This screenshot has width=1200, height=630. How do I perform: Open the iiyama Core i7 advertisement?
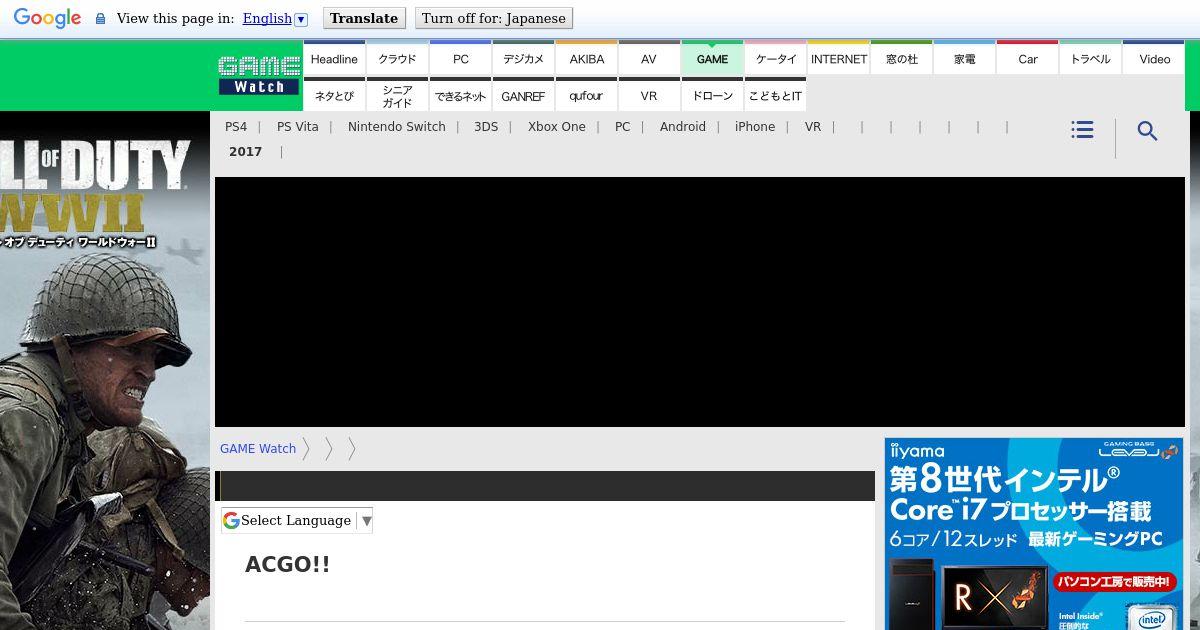[1034, 534]
